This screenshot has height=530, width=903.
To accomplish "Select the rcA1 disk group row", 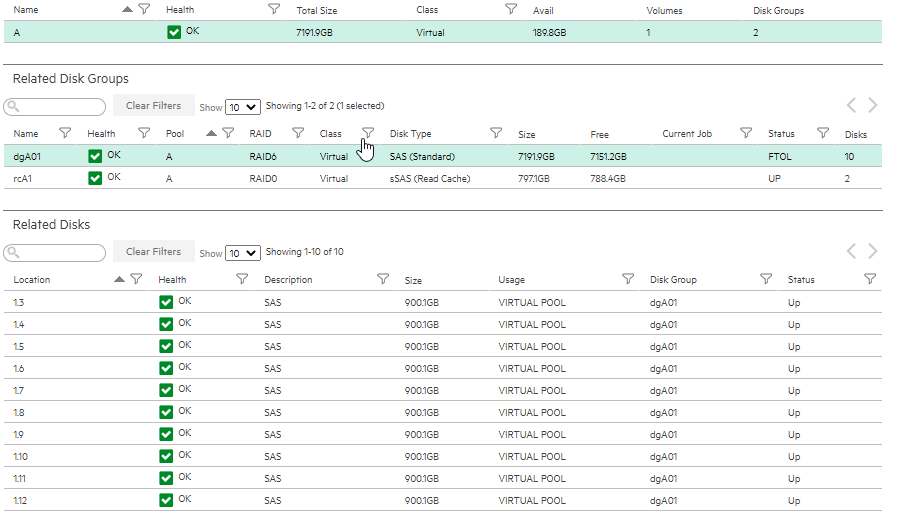I will 442,178.
